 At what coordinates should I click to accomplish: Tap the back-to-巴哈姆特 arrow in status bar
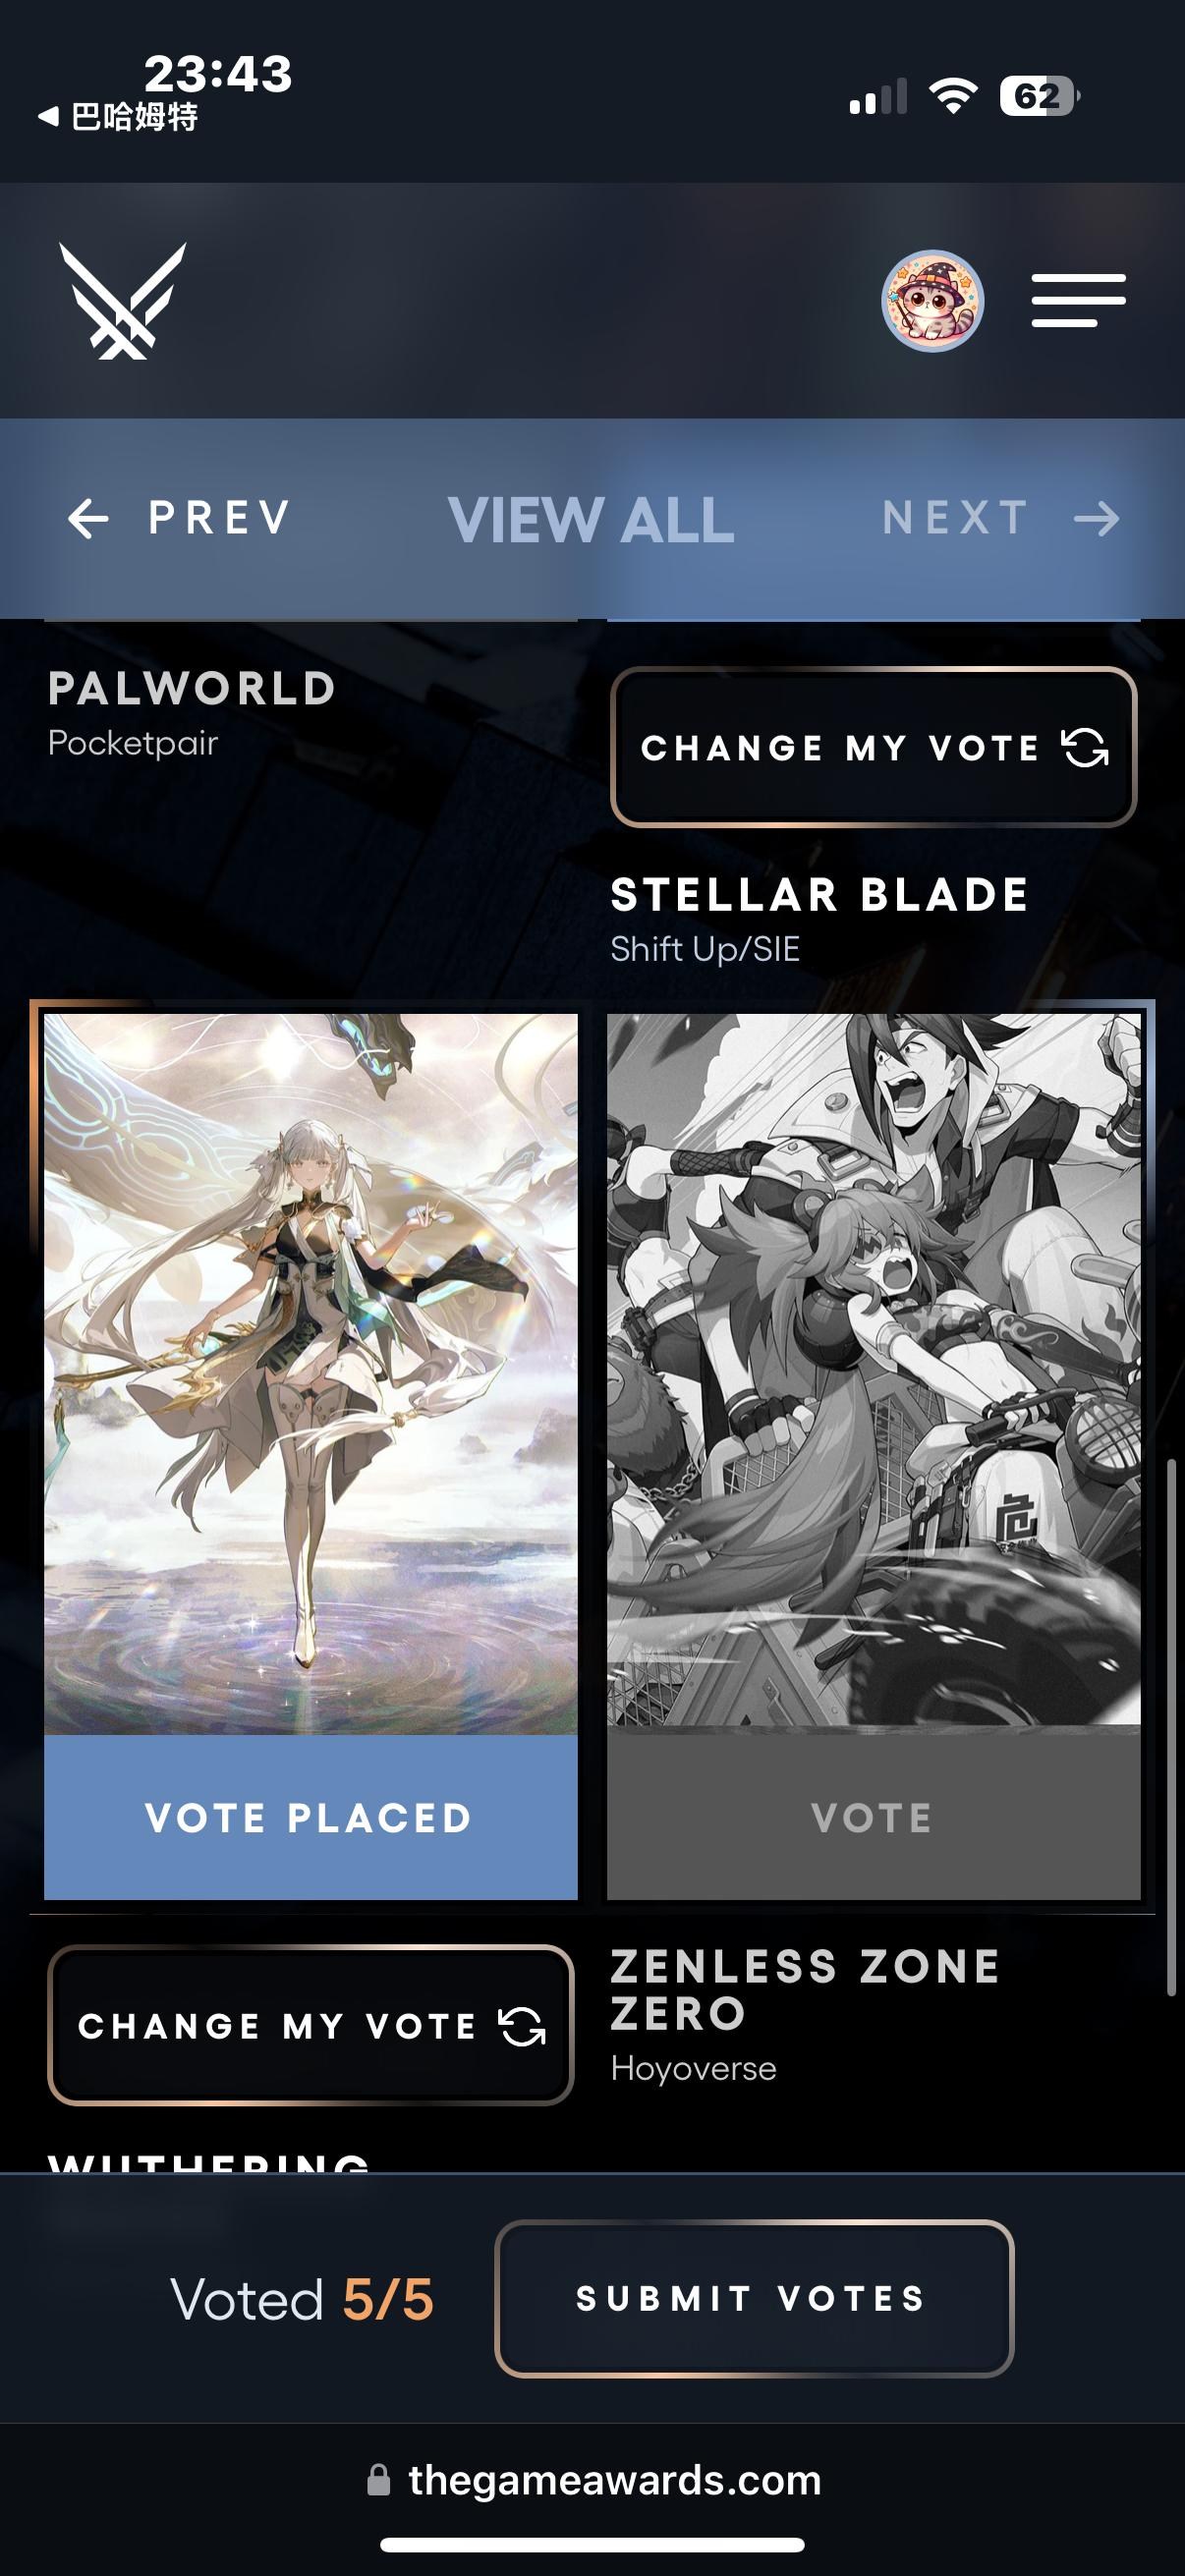click(48, 117)
